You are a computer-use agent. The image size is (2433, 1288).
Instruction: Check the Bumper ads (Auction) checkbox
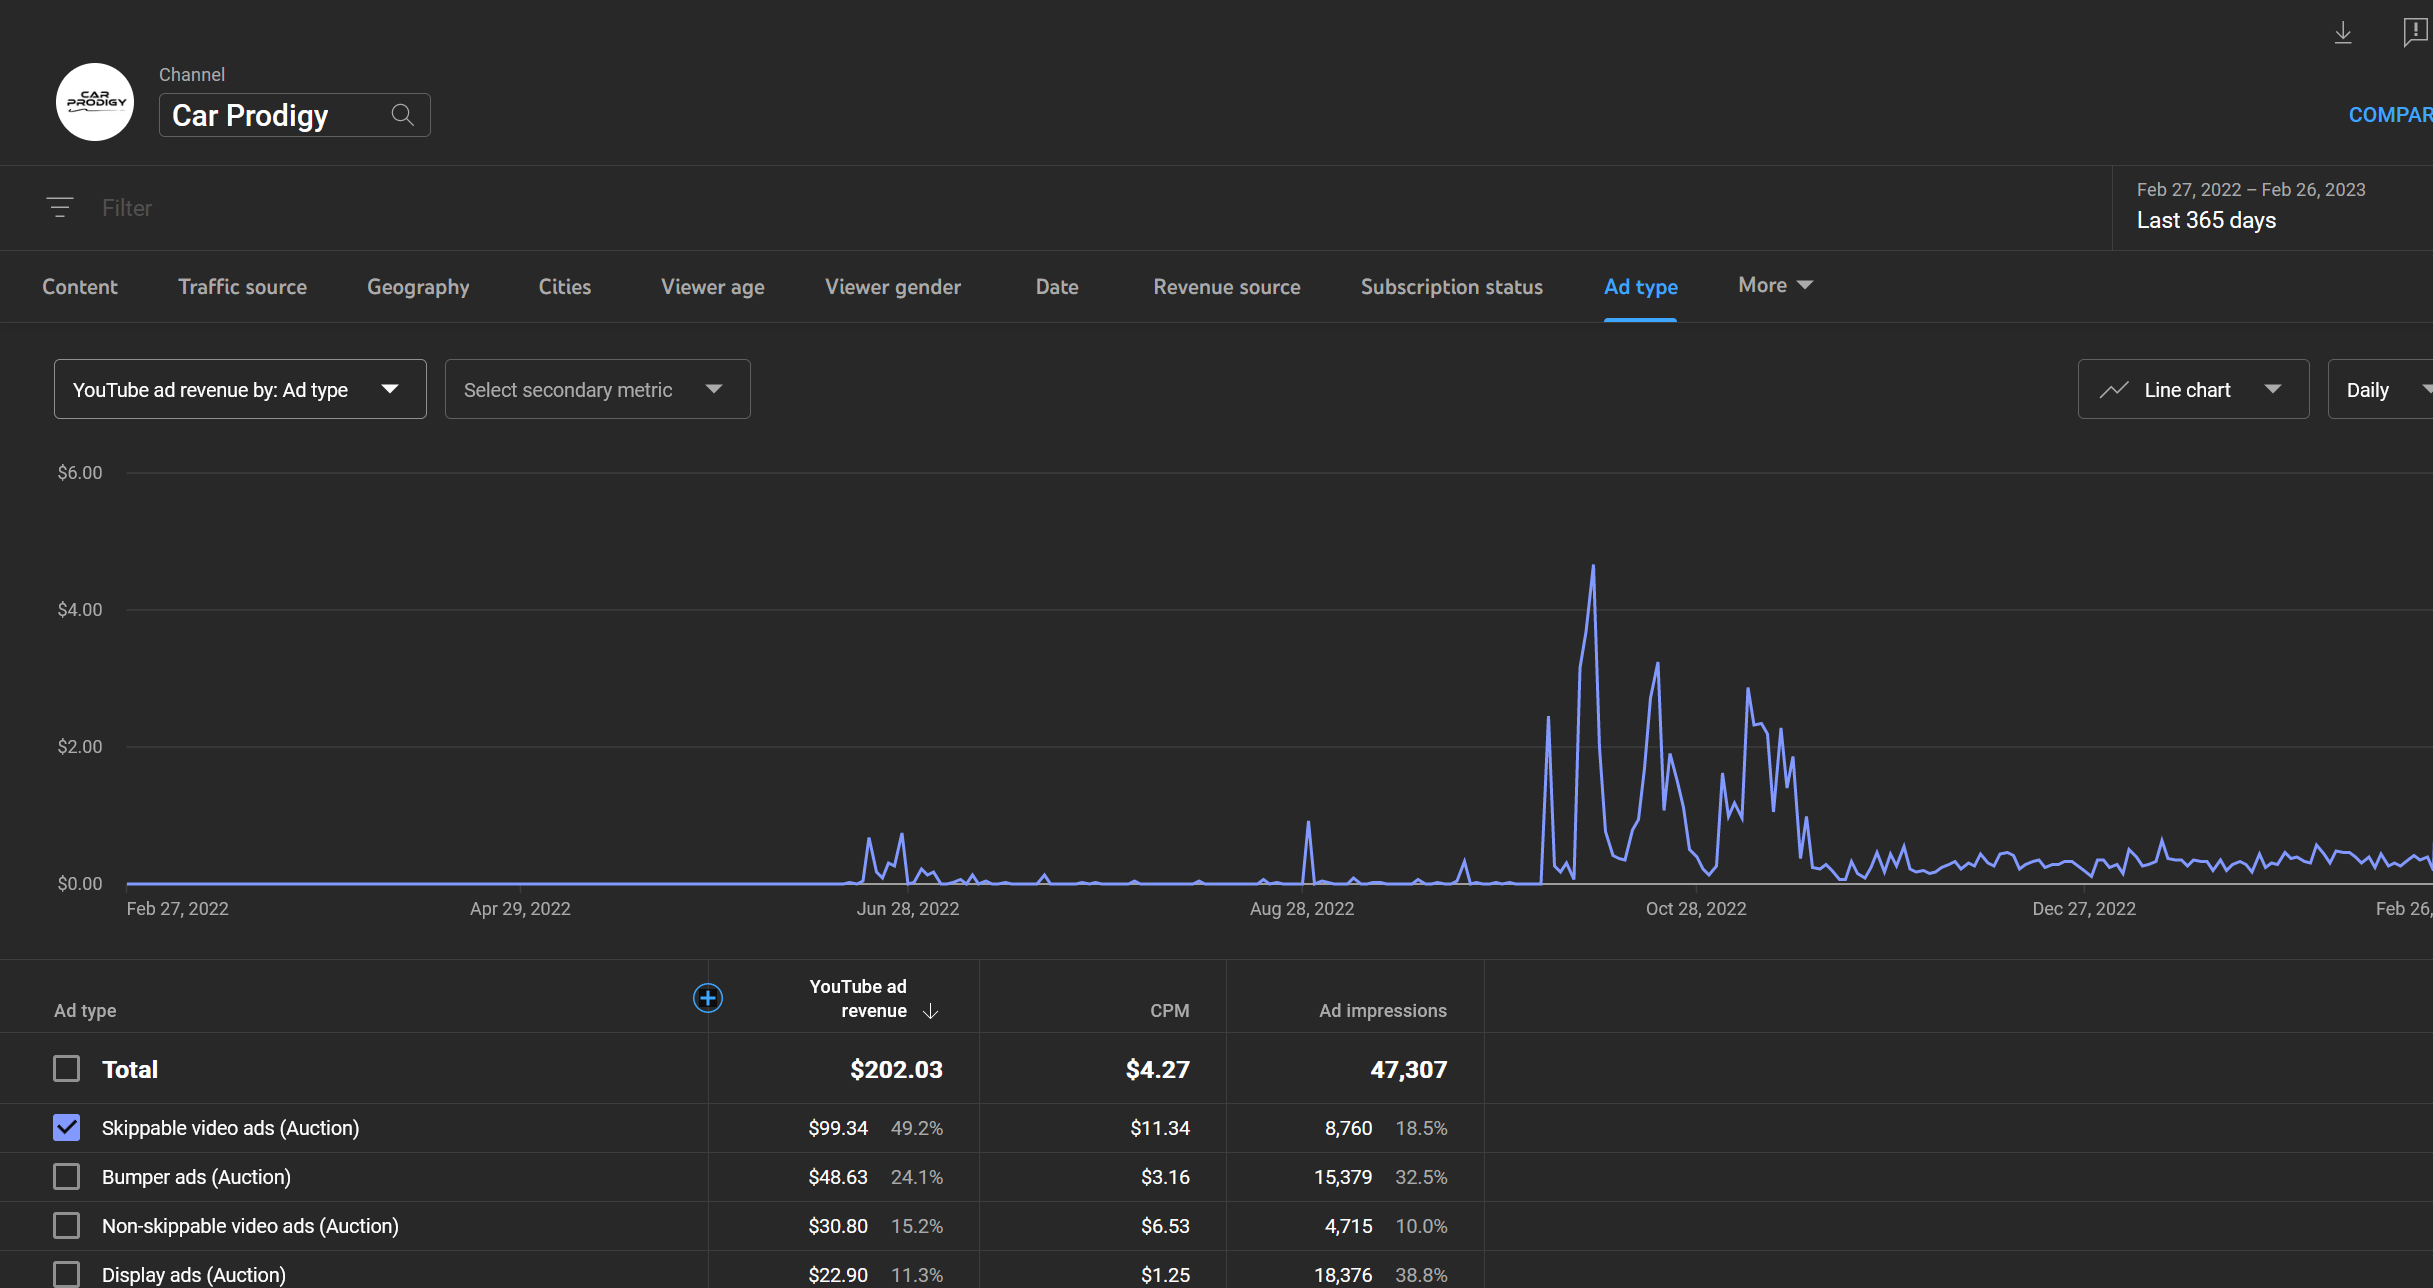click(67, 1177)
